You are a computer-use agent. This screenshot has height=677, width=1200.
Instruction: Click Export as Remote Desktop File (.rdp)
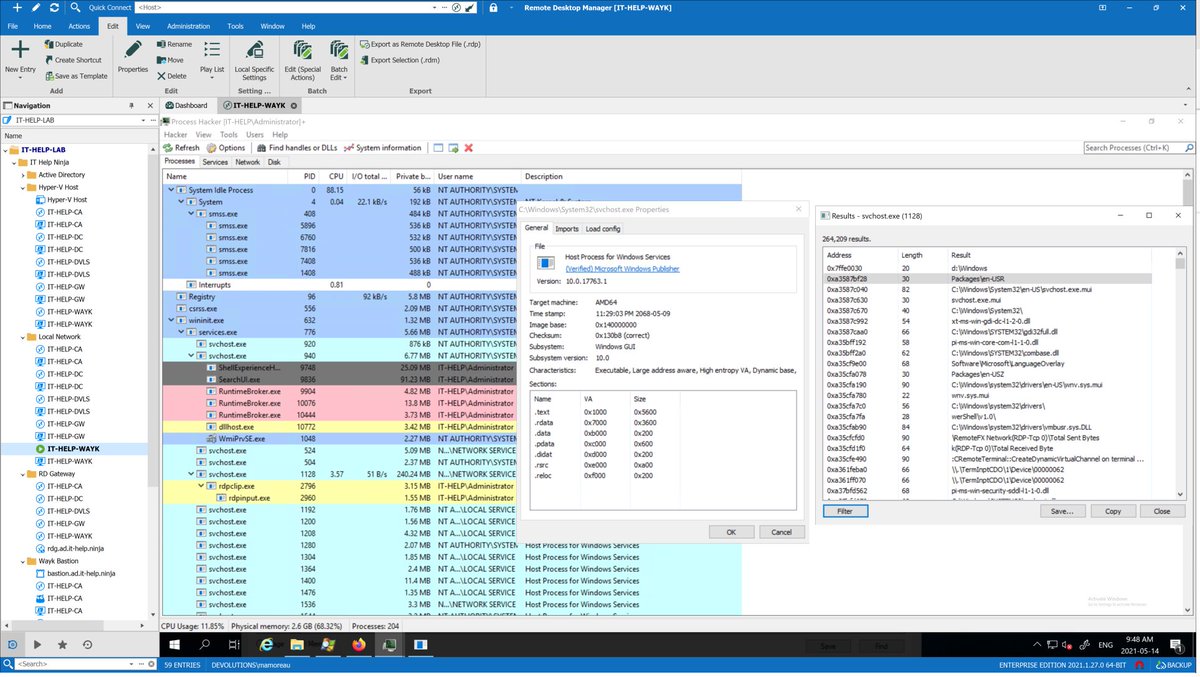pyautogui.click(x=419, y=45)
